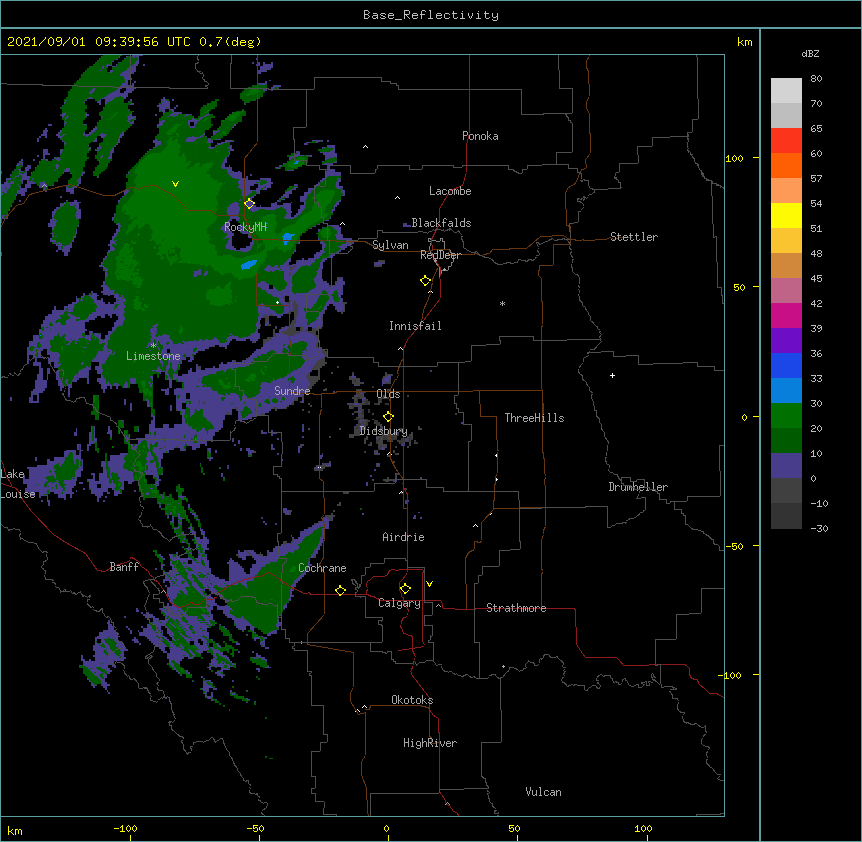Click the Ponoka city label

pos(480,136)
